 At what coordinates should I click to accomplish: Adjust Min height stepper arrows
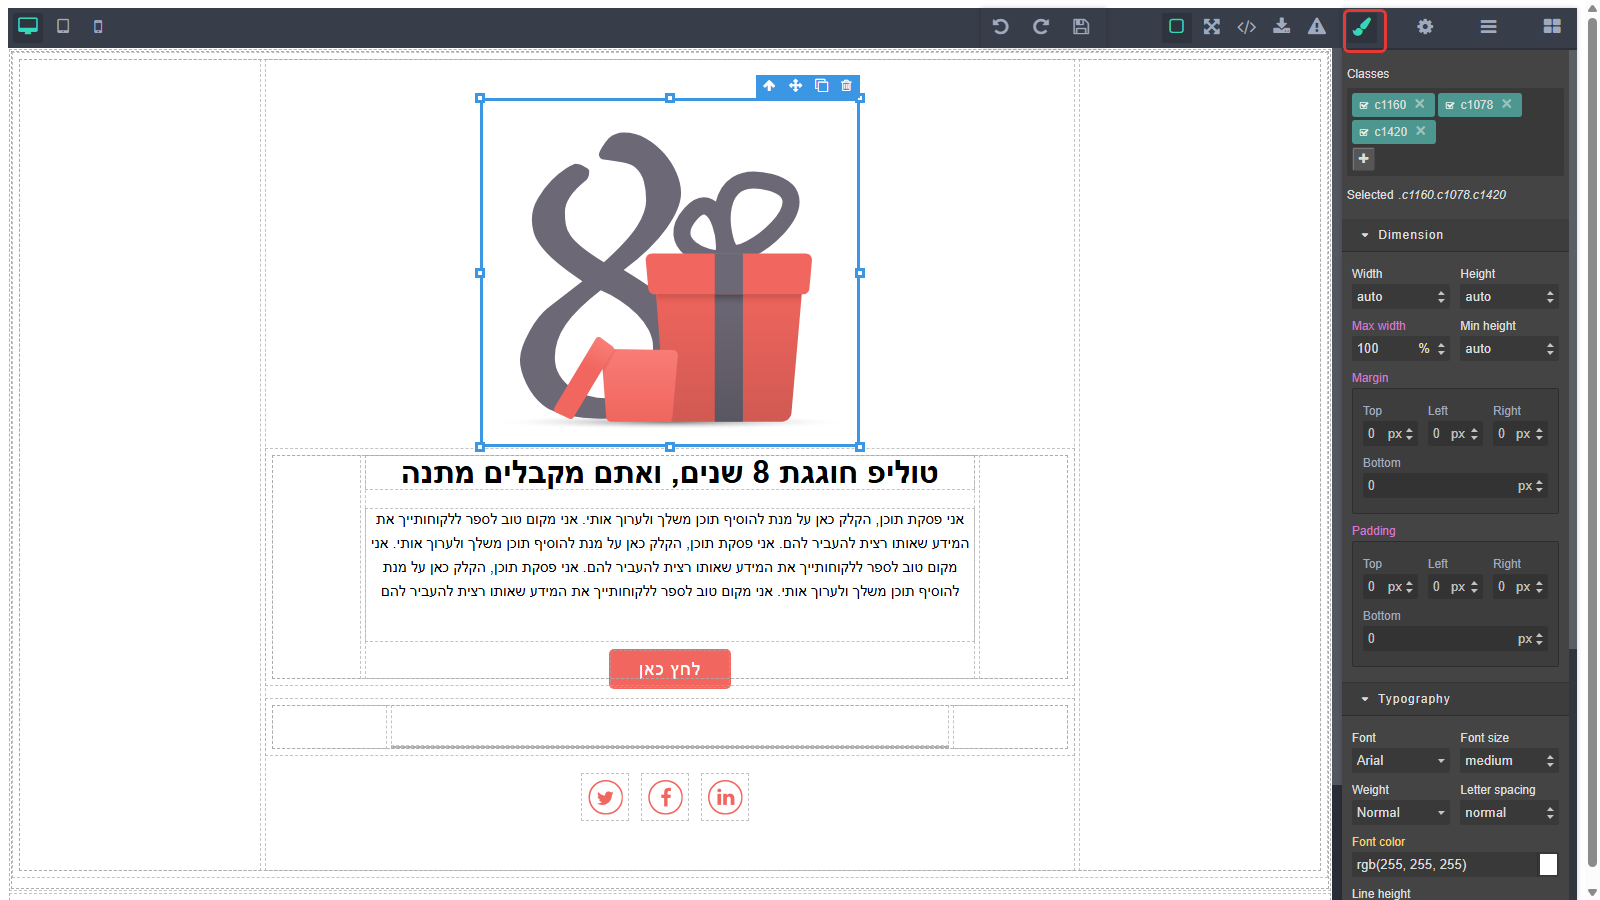click(x=1550, y=349)
